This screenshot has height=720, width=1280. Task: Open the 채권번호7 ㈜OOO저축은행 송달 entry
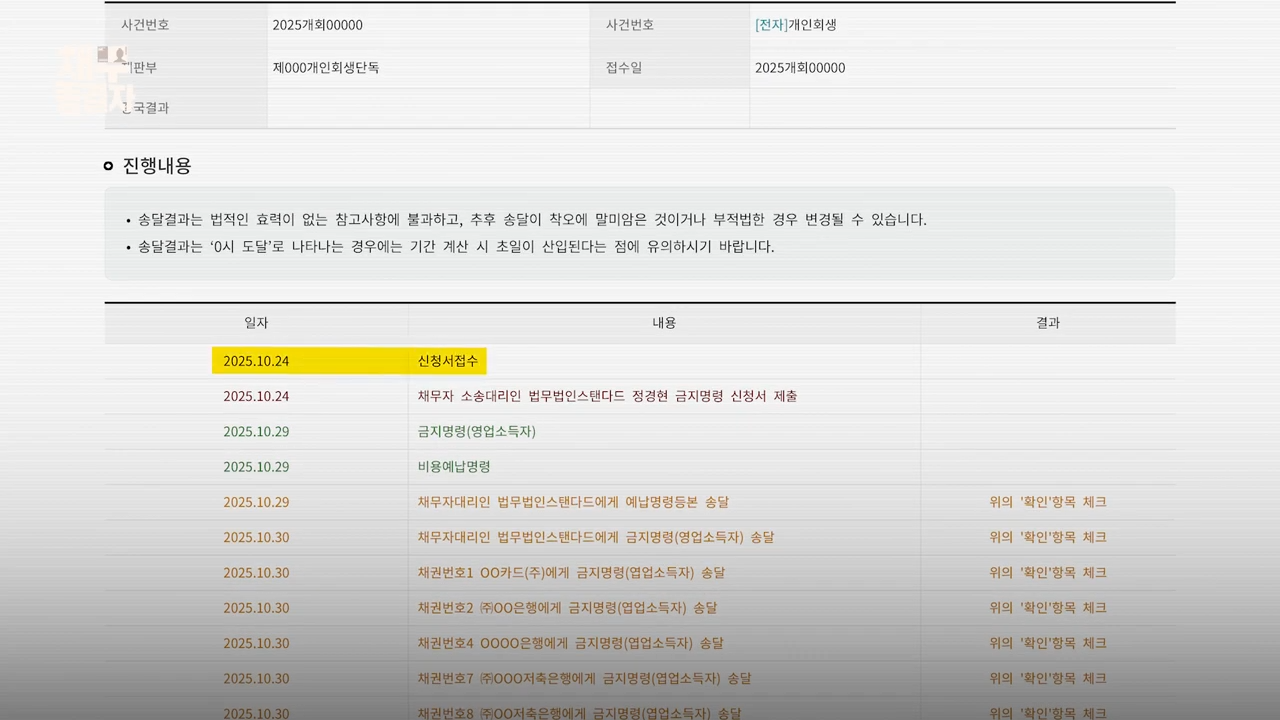coord(584,678)
